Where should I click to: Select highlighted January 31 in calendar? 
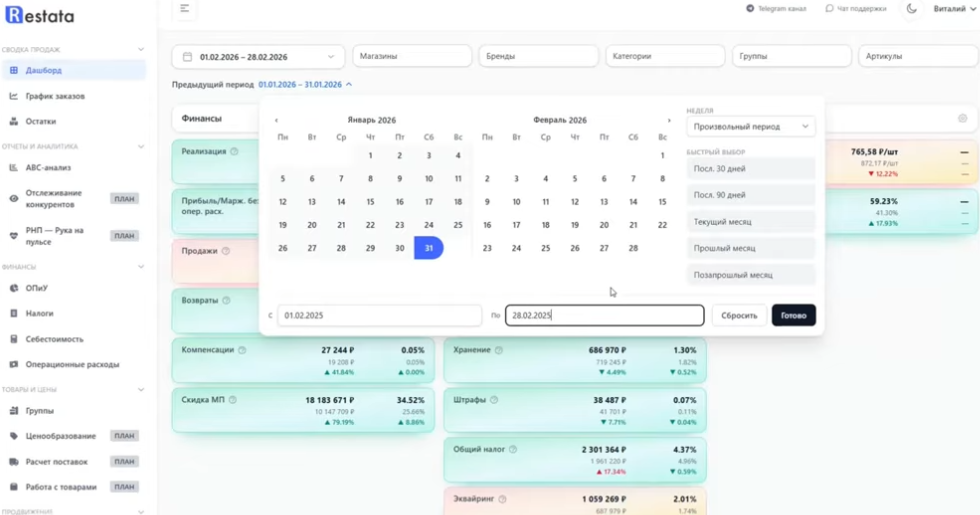click(x=429, y=248)
